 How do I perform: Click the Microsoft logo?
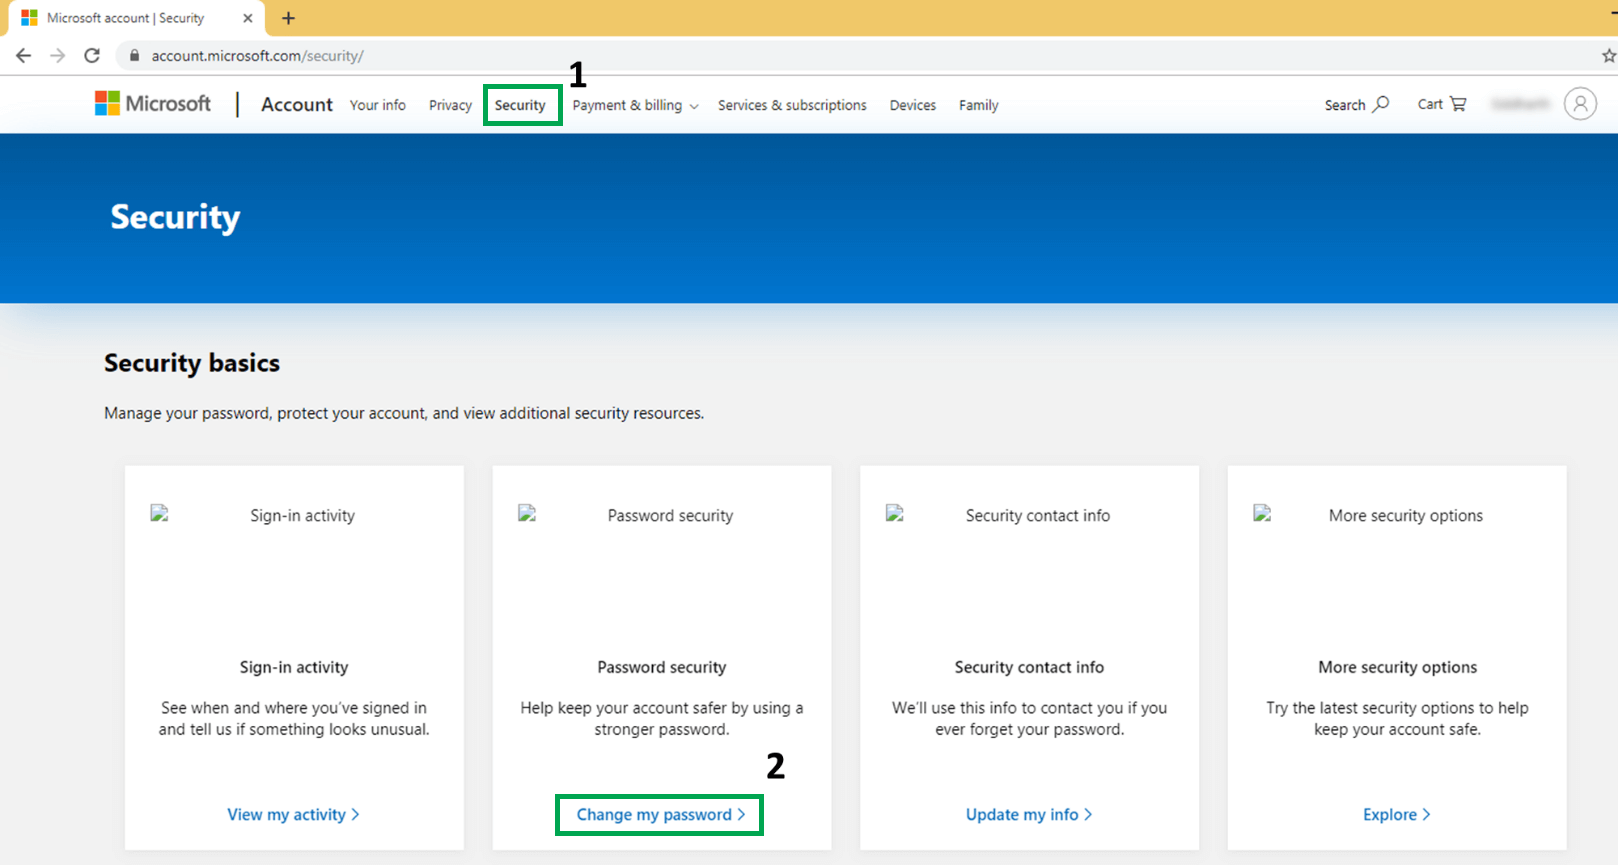click(153, 104)
